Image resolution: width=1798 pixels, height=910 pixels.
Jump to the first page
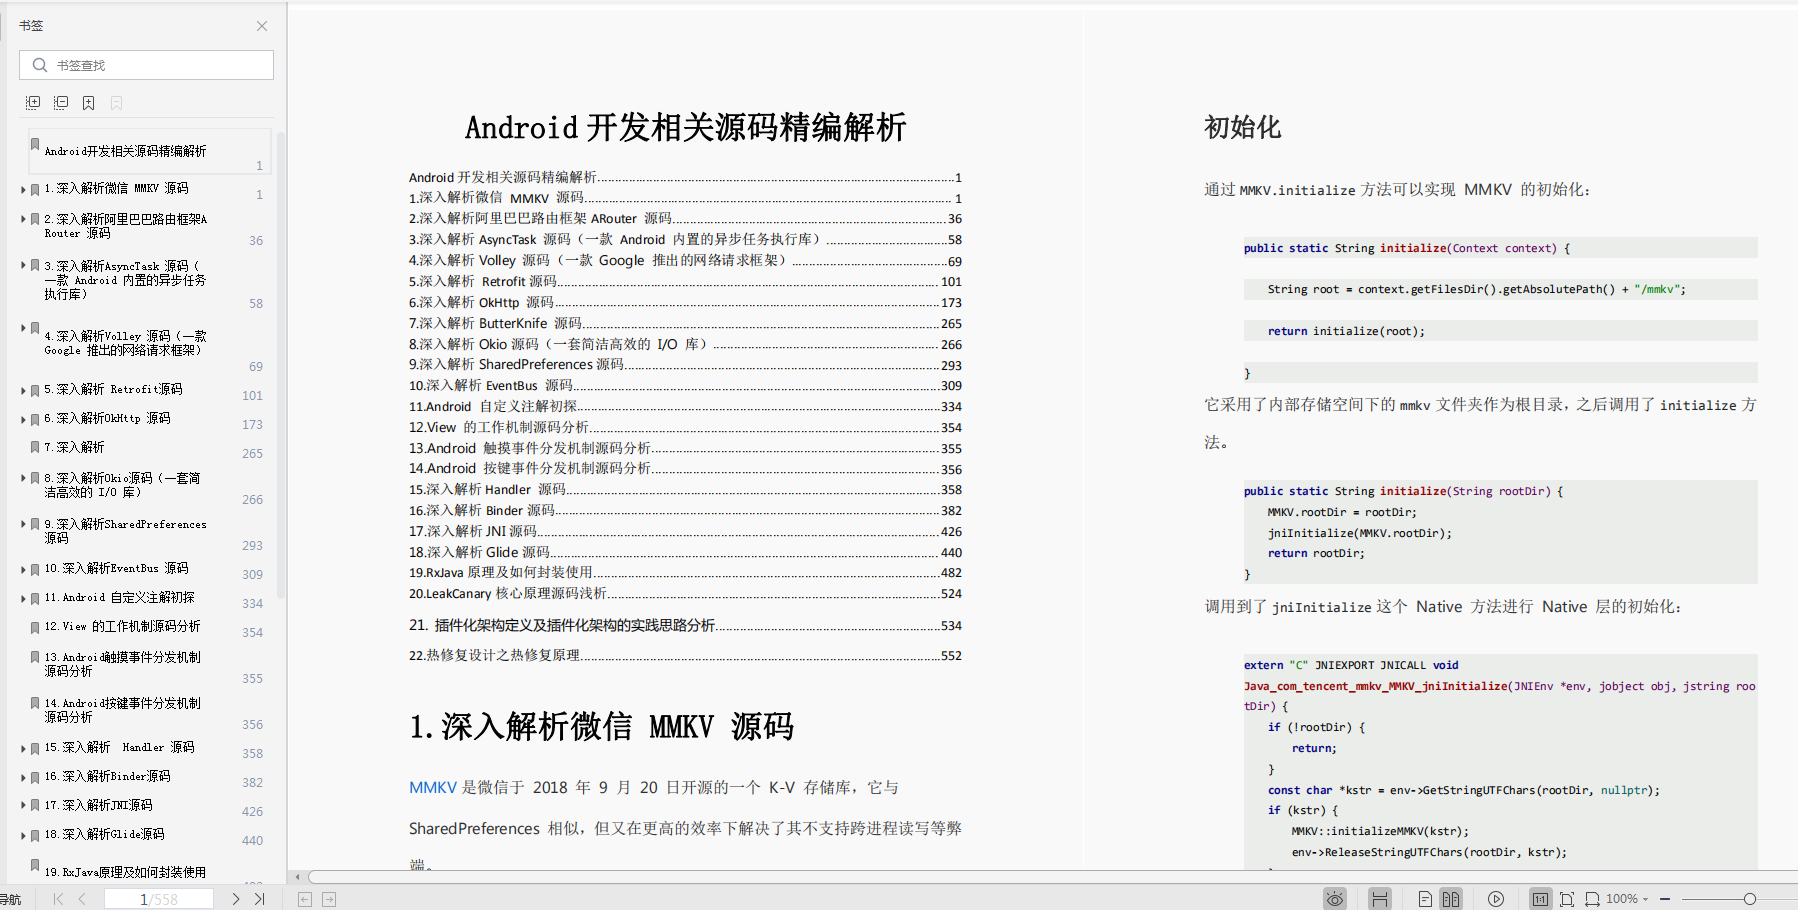point(57,898)
